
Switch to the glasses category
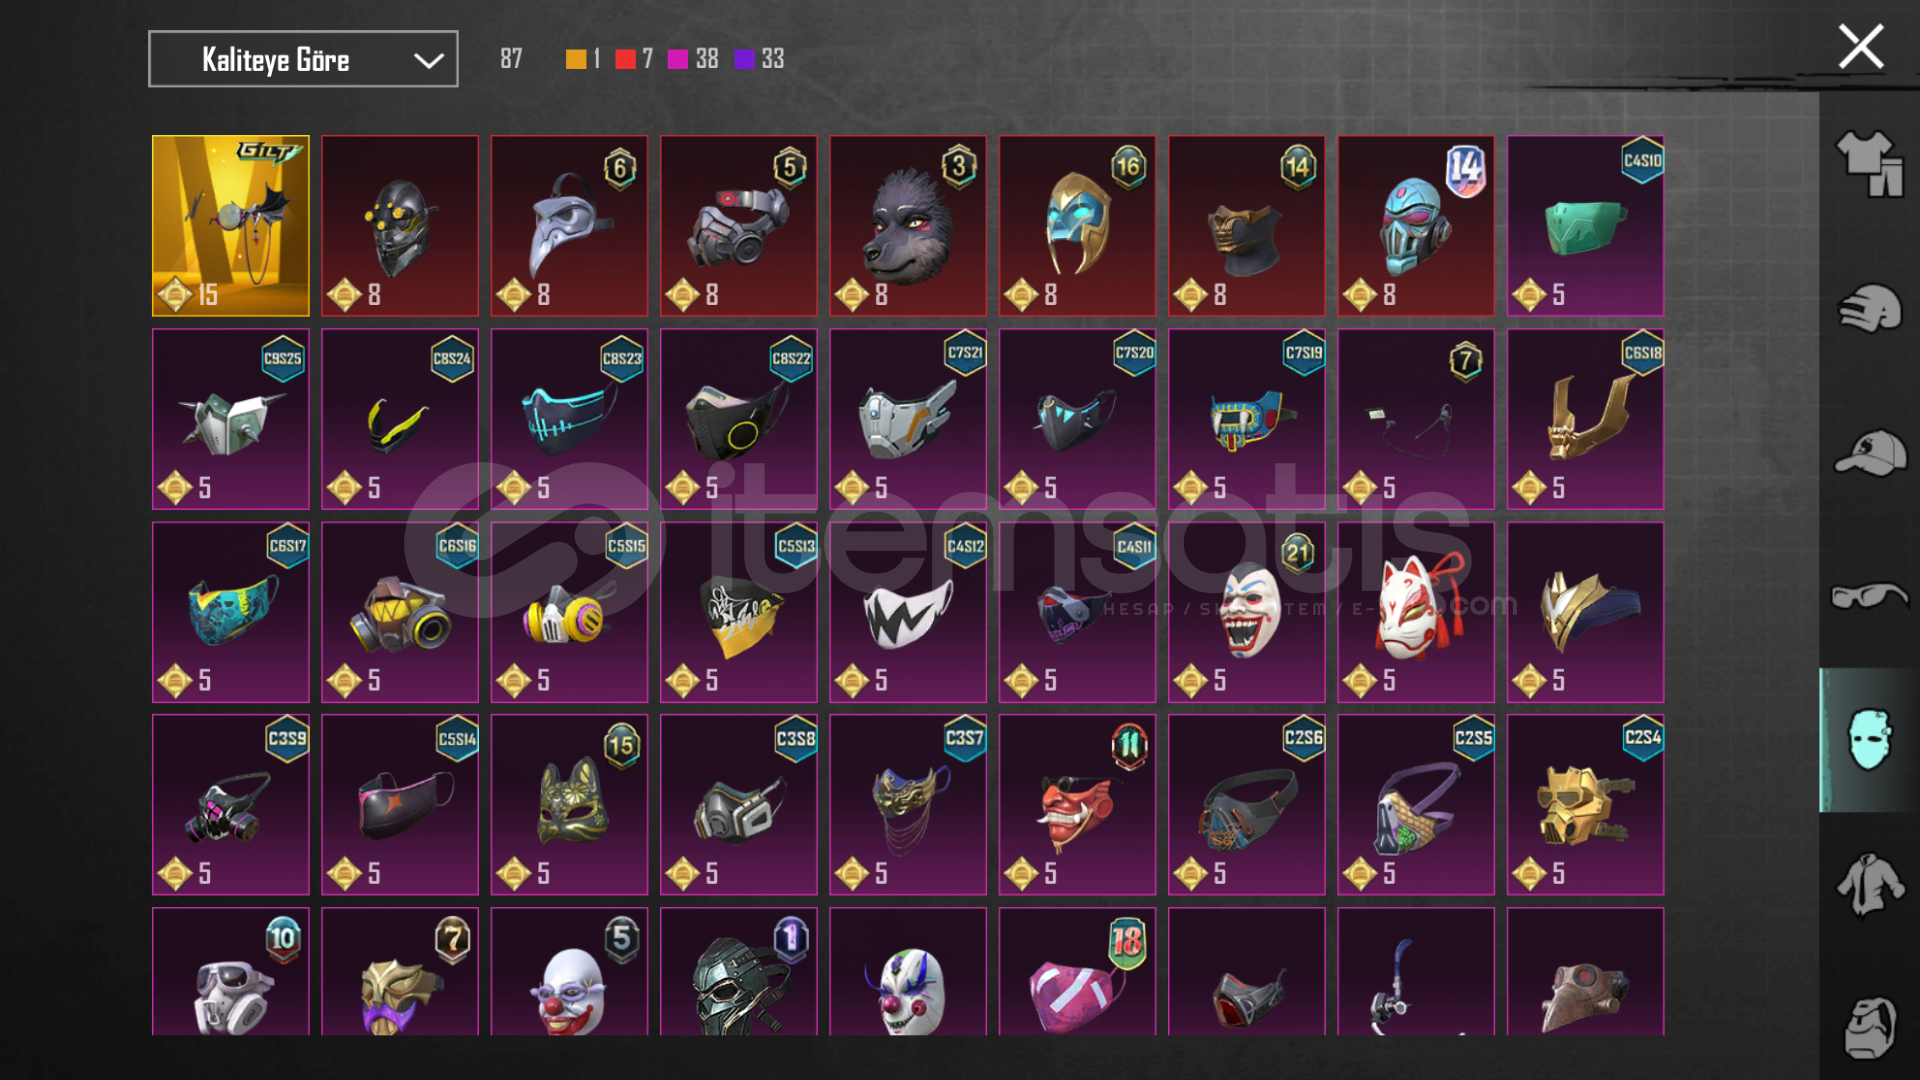pos(1869,596)
